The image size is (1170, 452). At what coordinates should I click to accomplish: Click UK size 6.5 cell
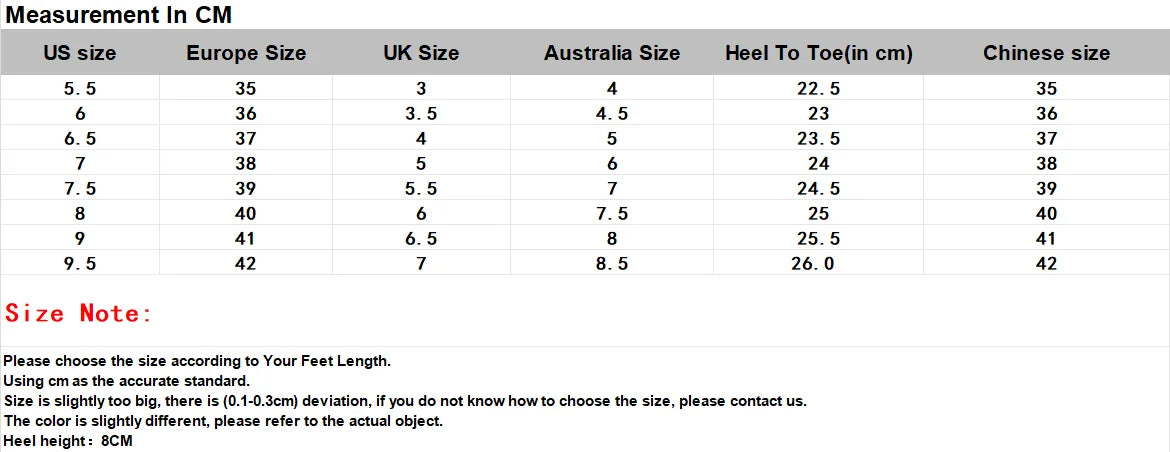point(422,239)
